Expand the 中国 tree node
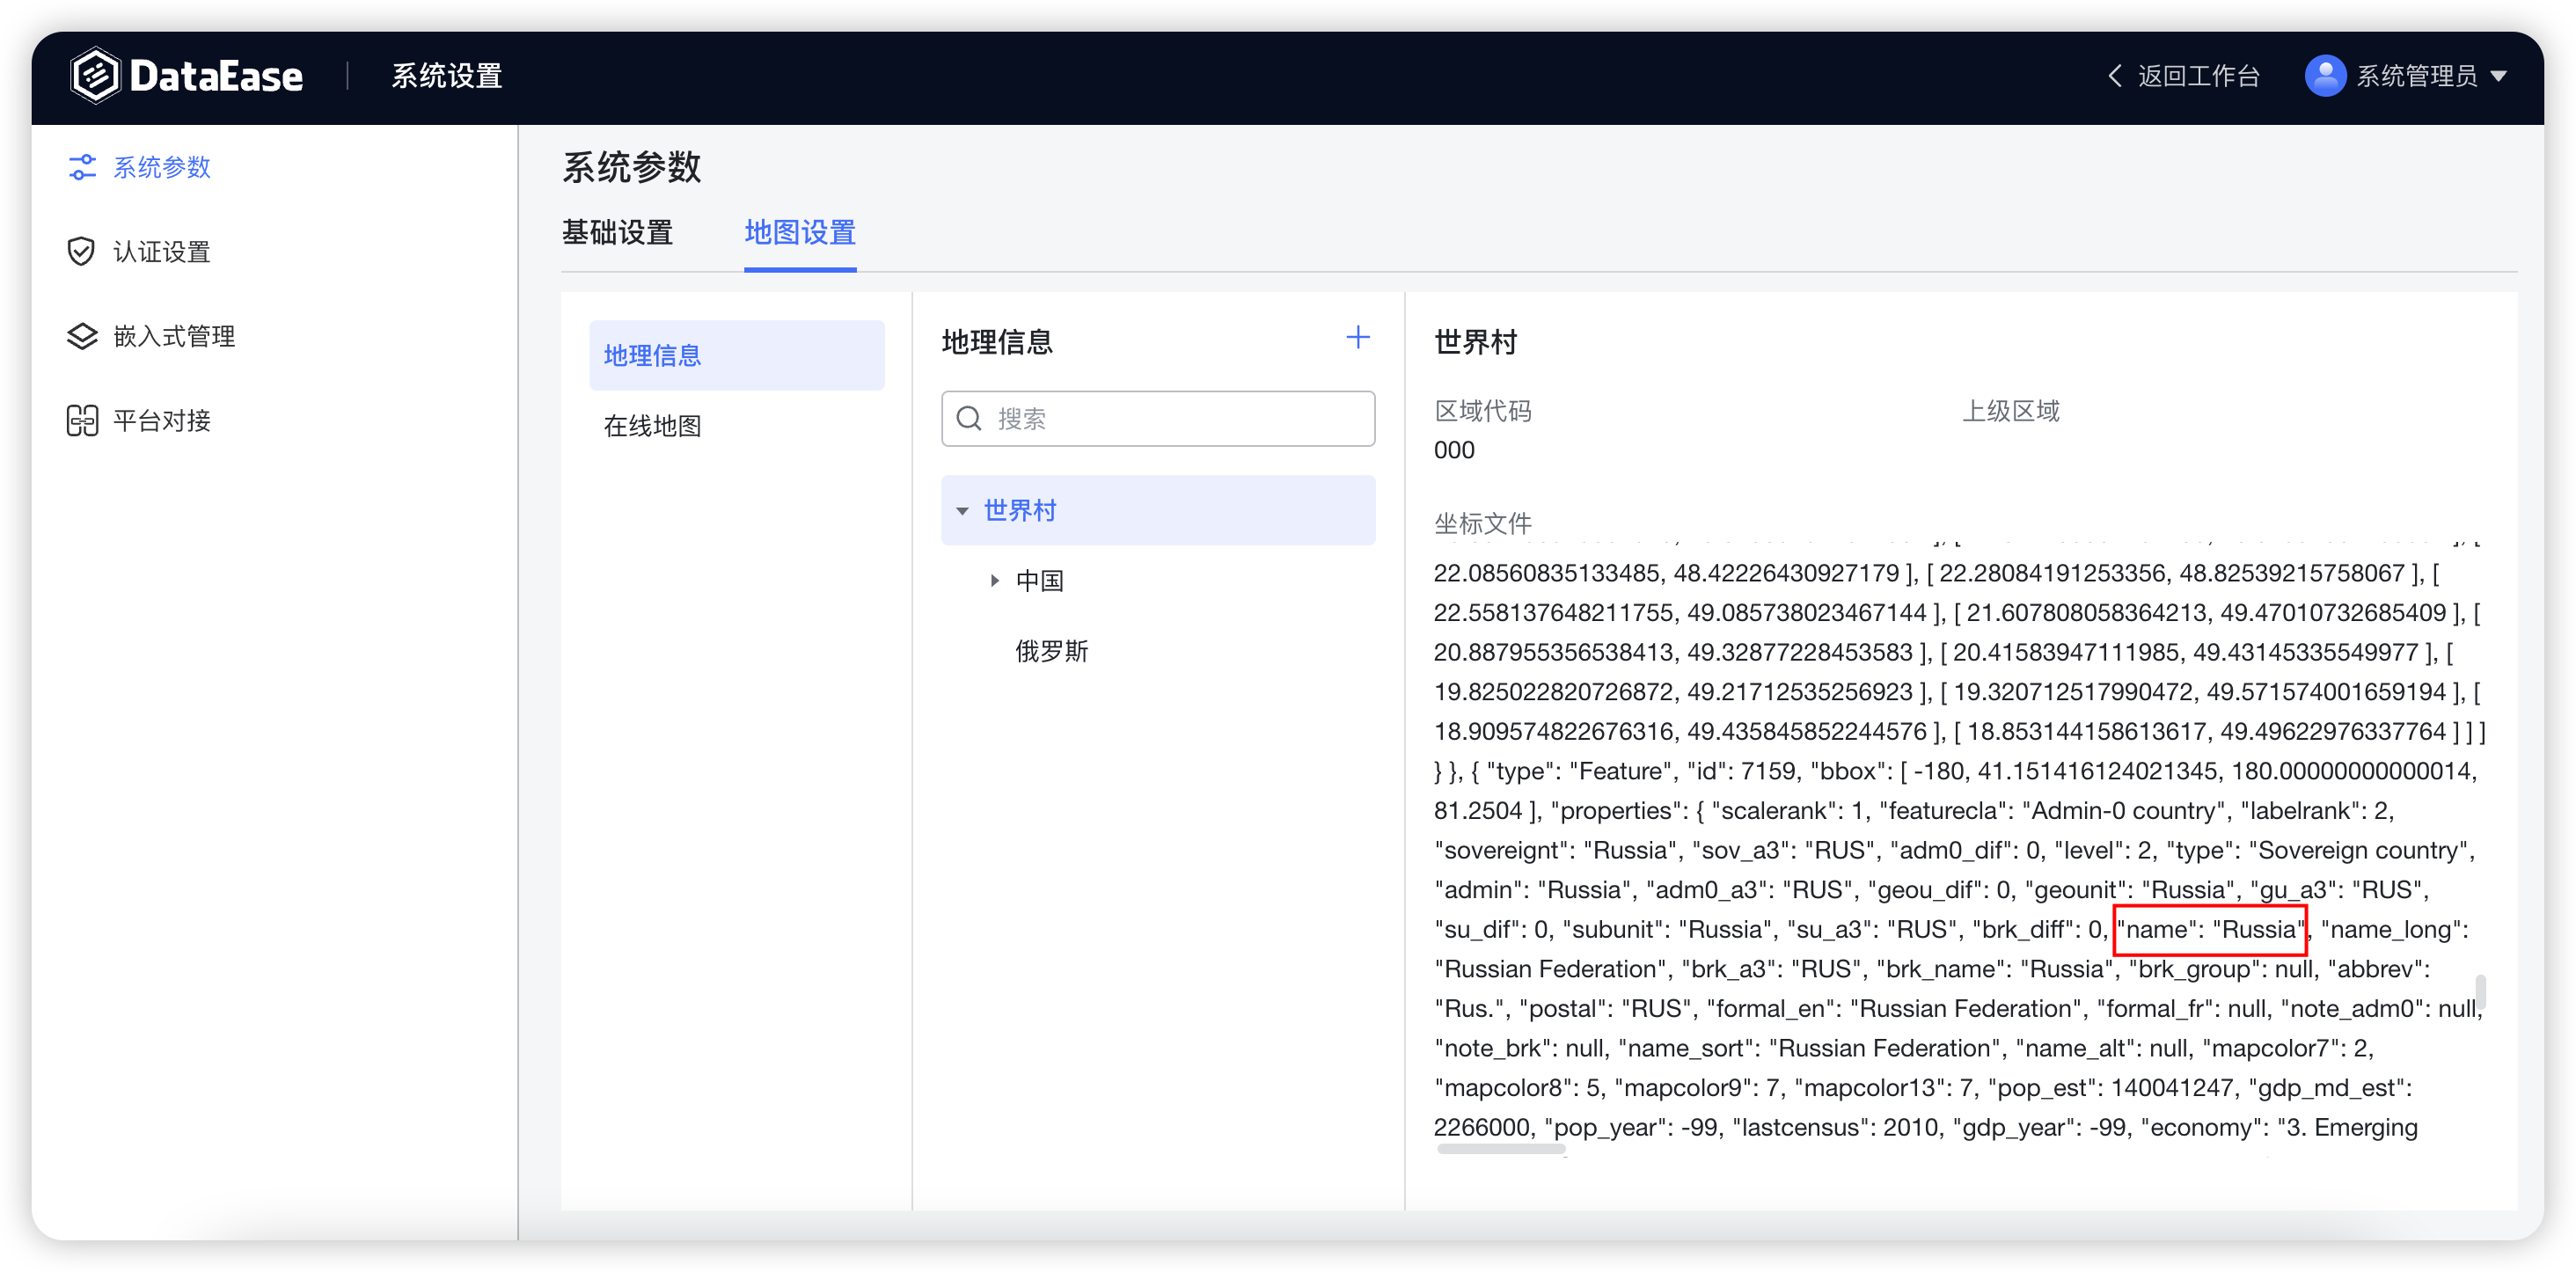 pos(995,580)
